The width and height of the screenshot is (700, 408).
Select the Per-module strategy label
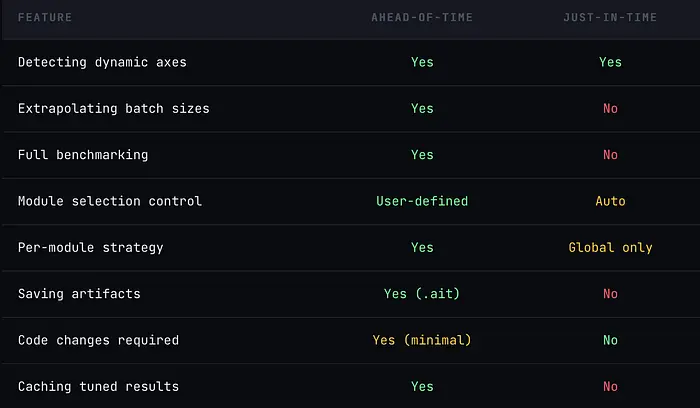point(90,247)
